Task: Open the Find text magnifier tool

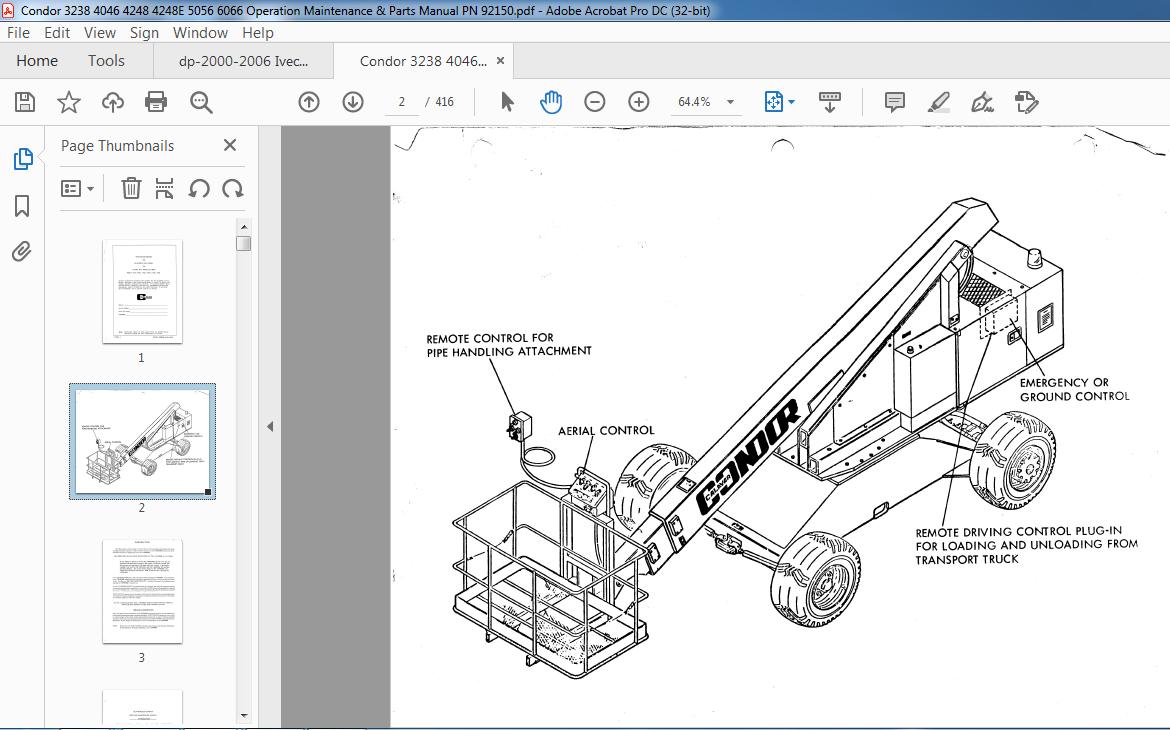Action: coord(201,102)
